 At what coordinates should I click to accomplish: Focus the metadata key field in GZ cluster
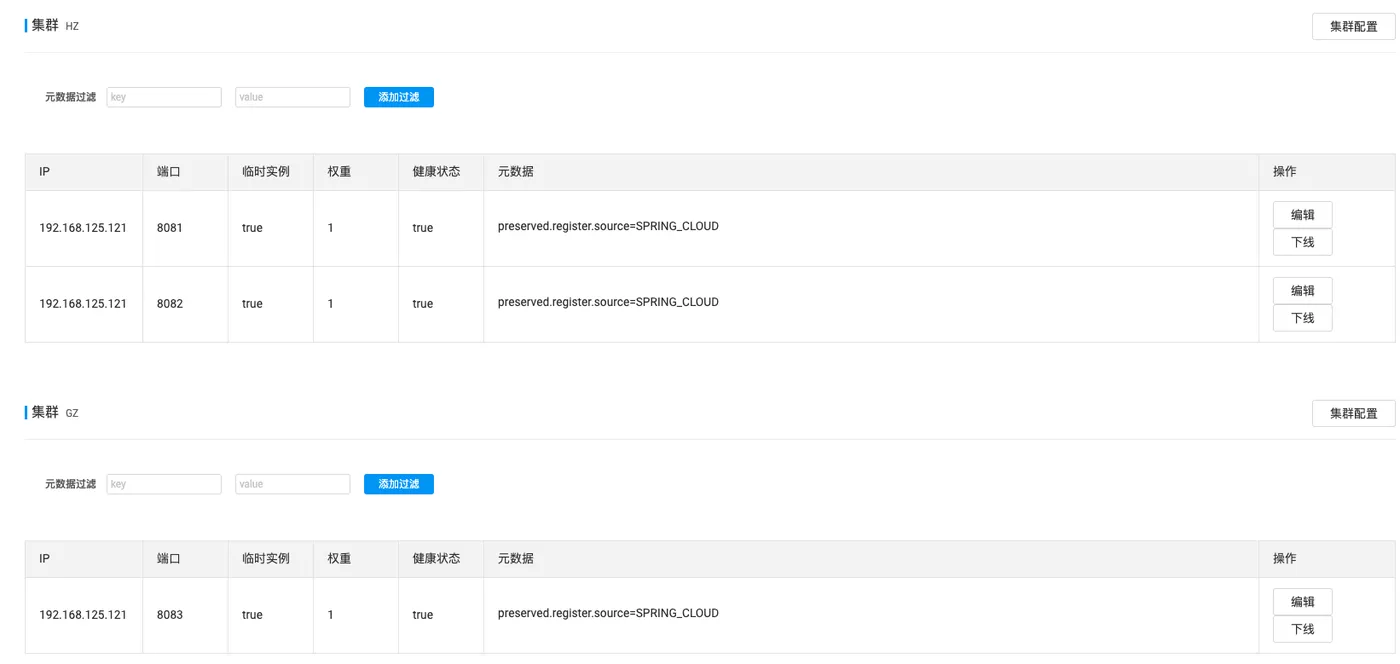[164, 484]
